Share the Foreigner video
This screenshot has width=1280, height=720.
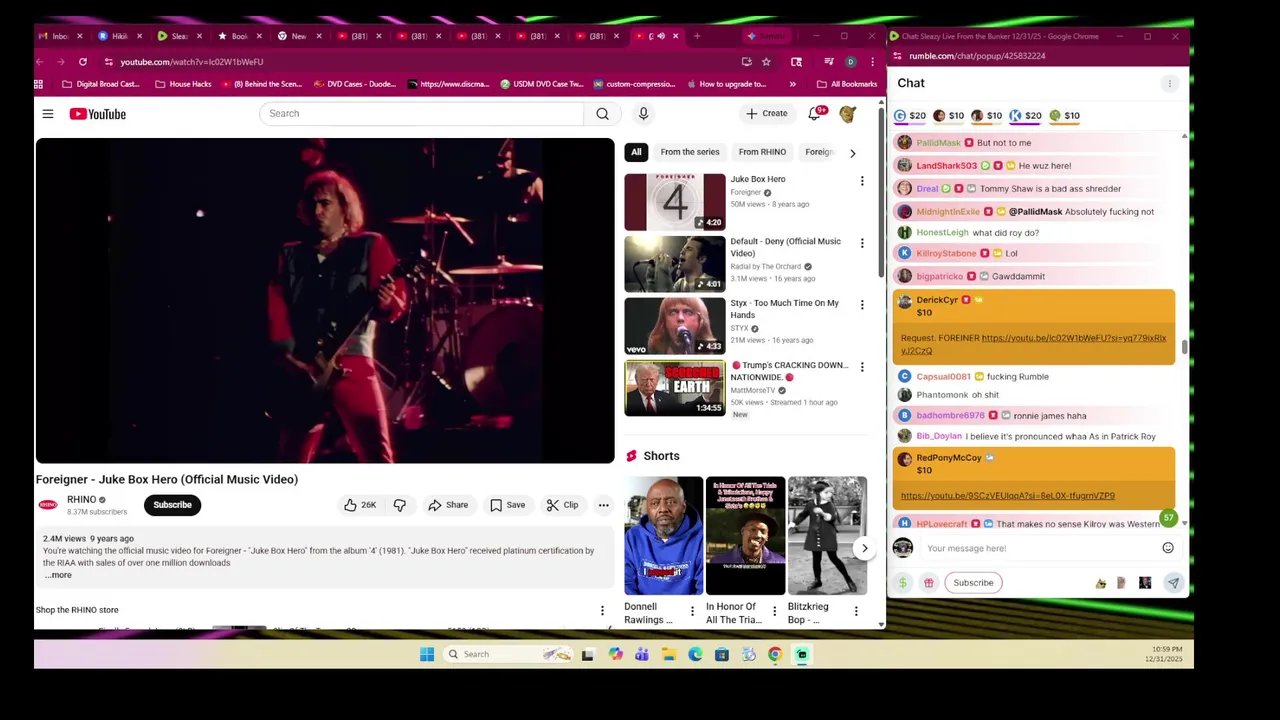pos(448,505)
